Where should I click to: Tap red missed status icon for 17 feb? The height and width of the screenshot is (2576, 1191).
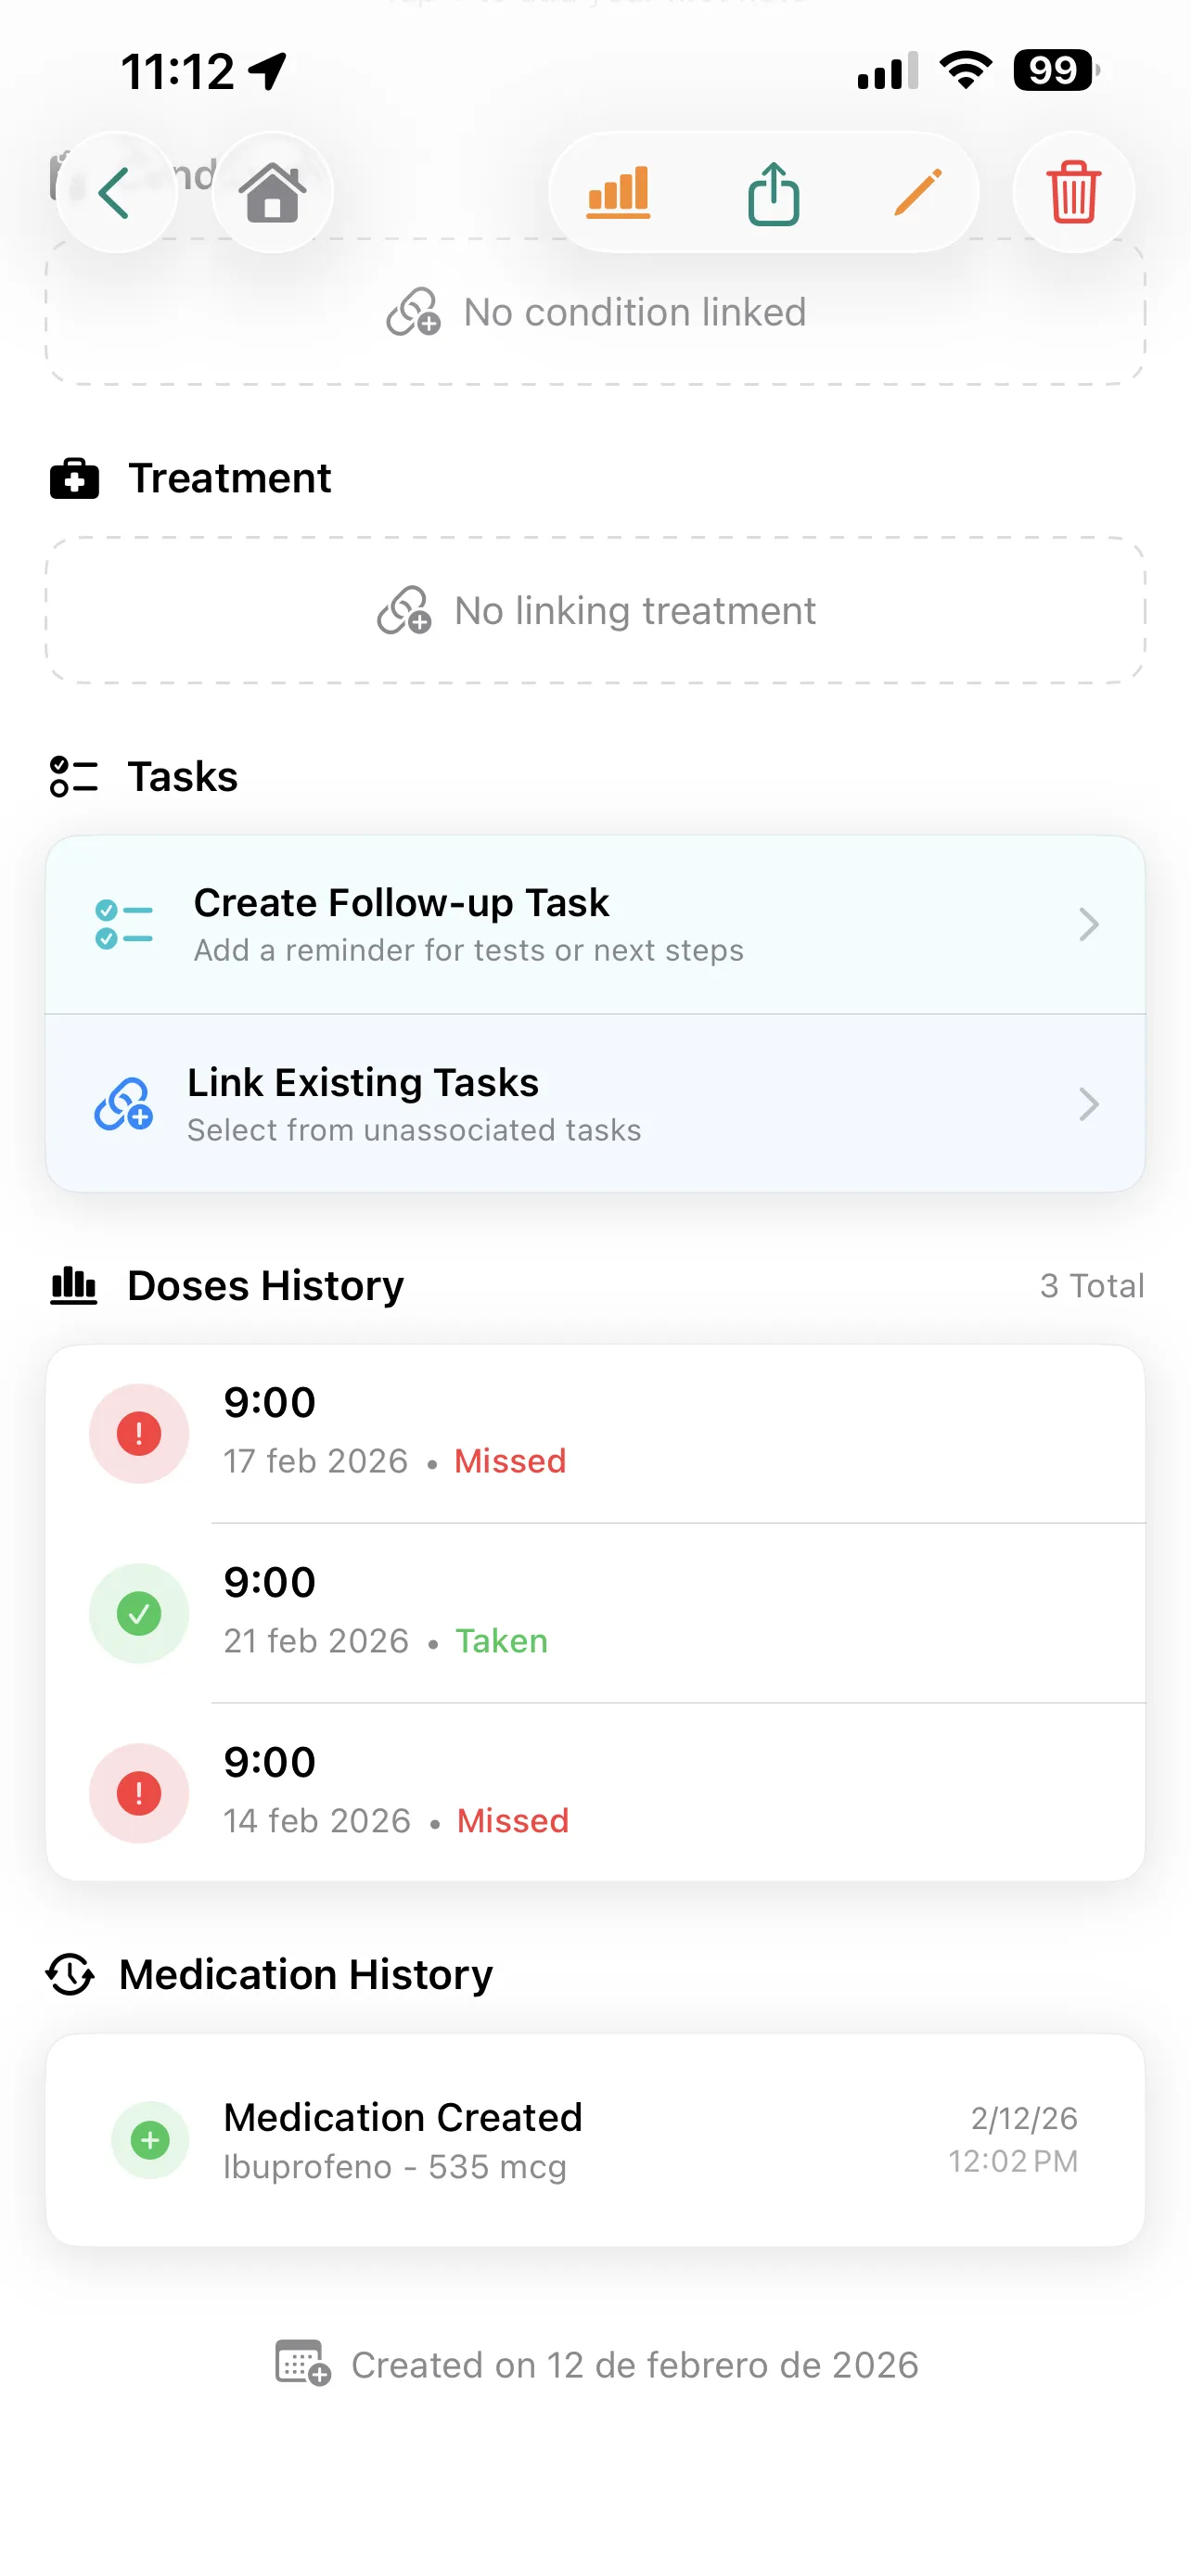pyautogui.click(x=139, y=1434)
